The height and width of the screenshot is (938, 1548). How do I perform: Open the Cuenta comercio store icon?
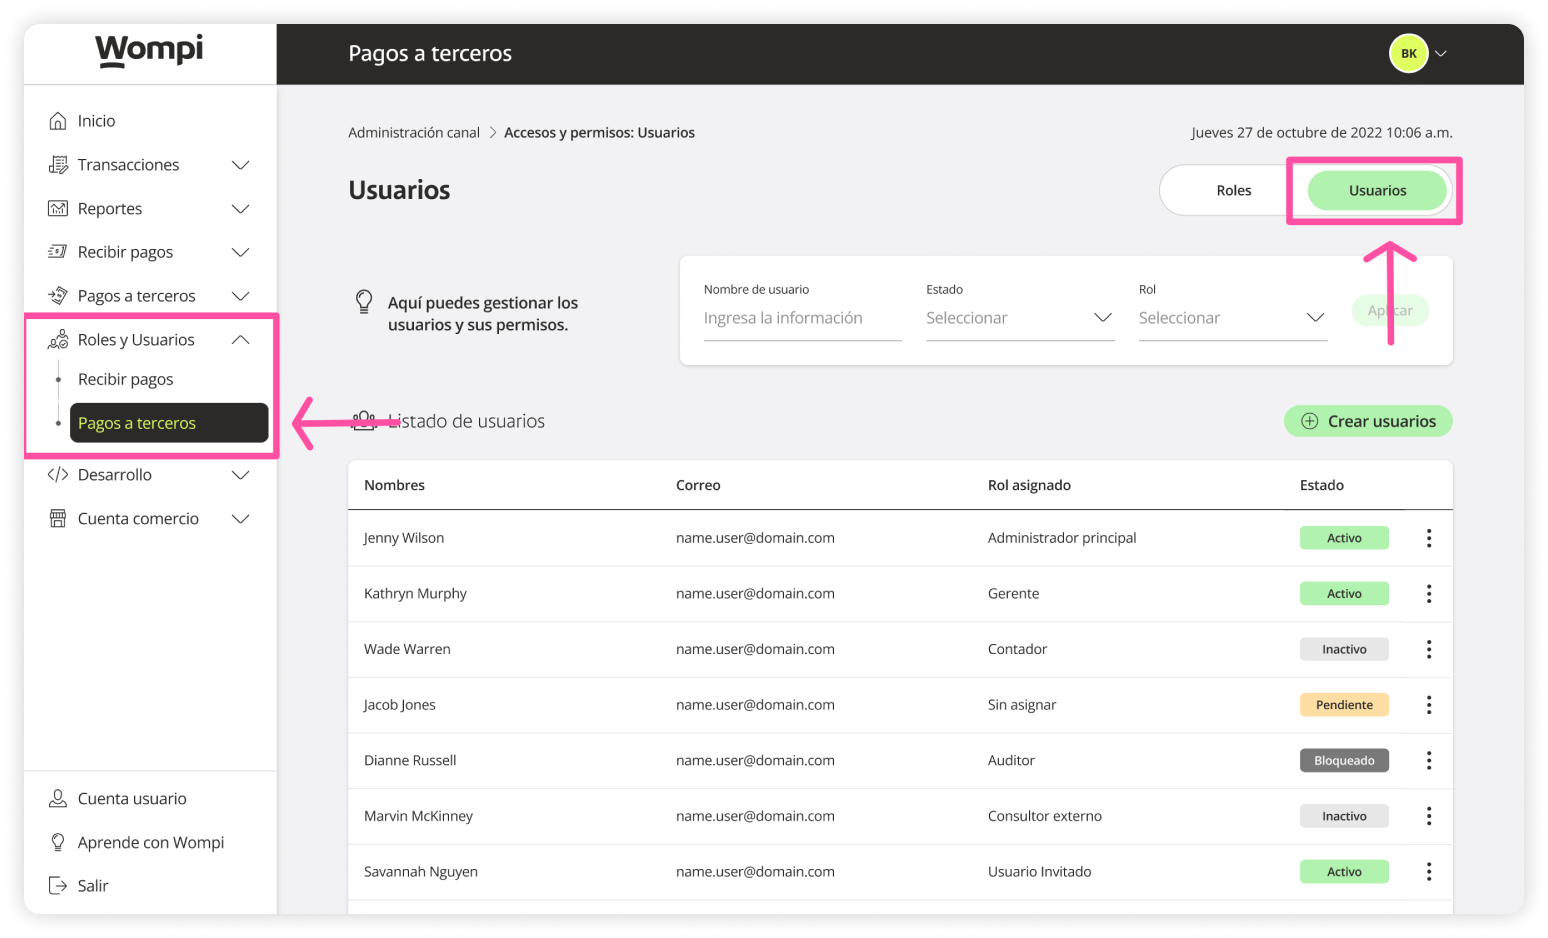[x=59, y=518]
